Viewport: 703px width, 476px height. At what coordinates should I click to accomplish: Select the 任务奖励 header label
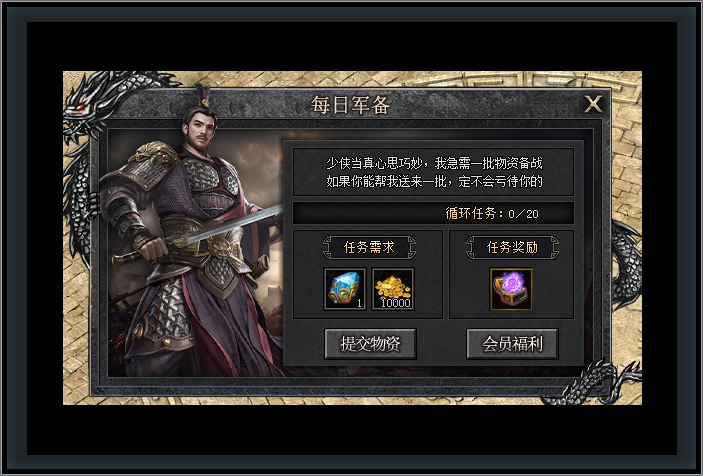click(512, 247)
